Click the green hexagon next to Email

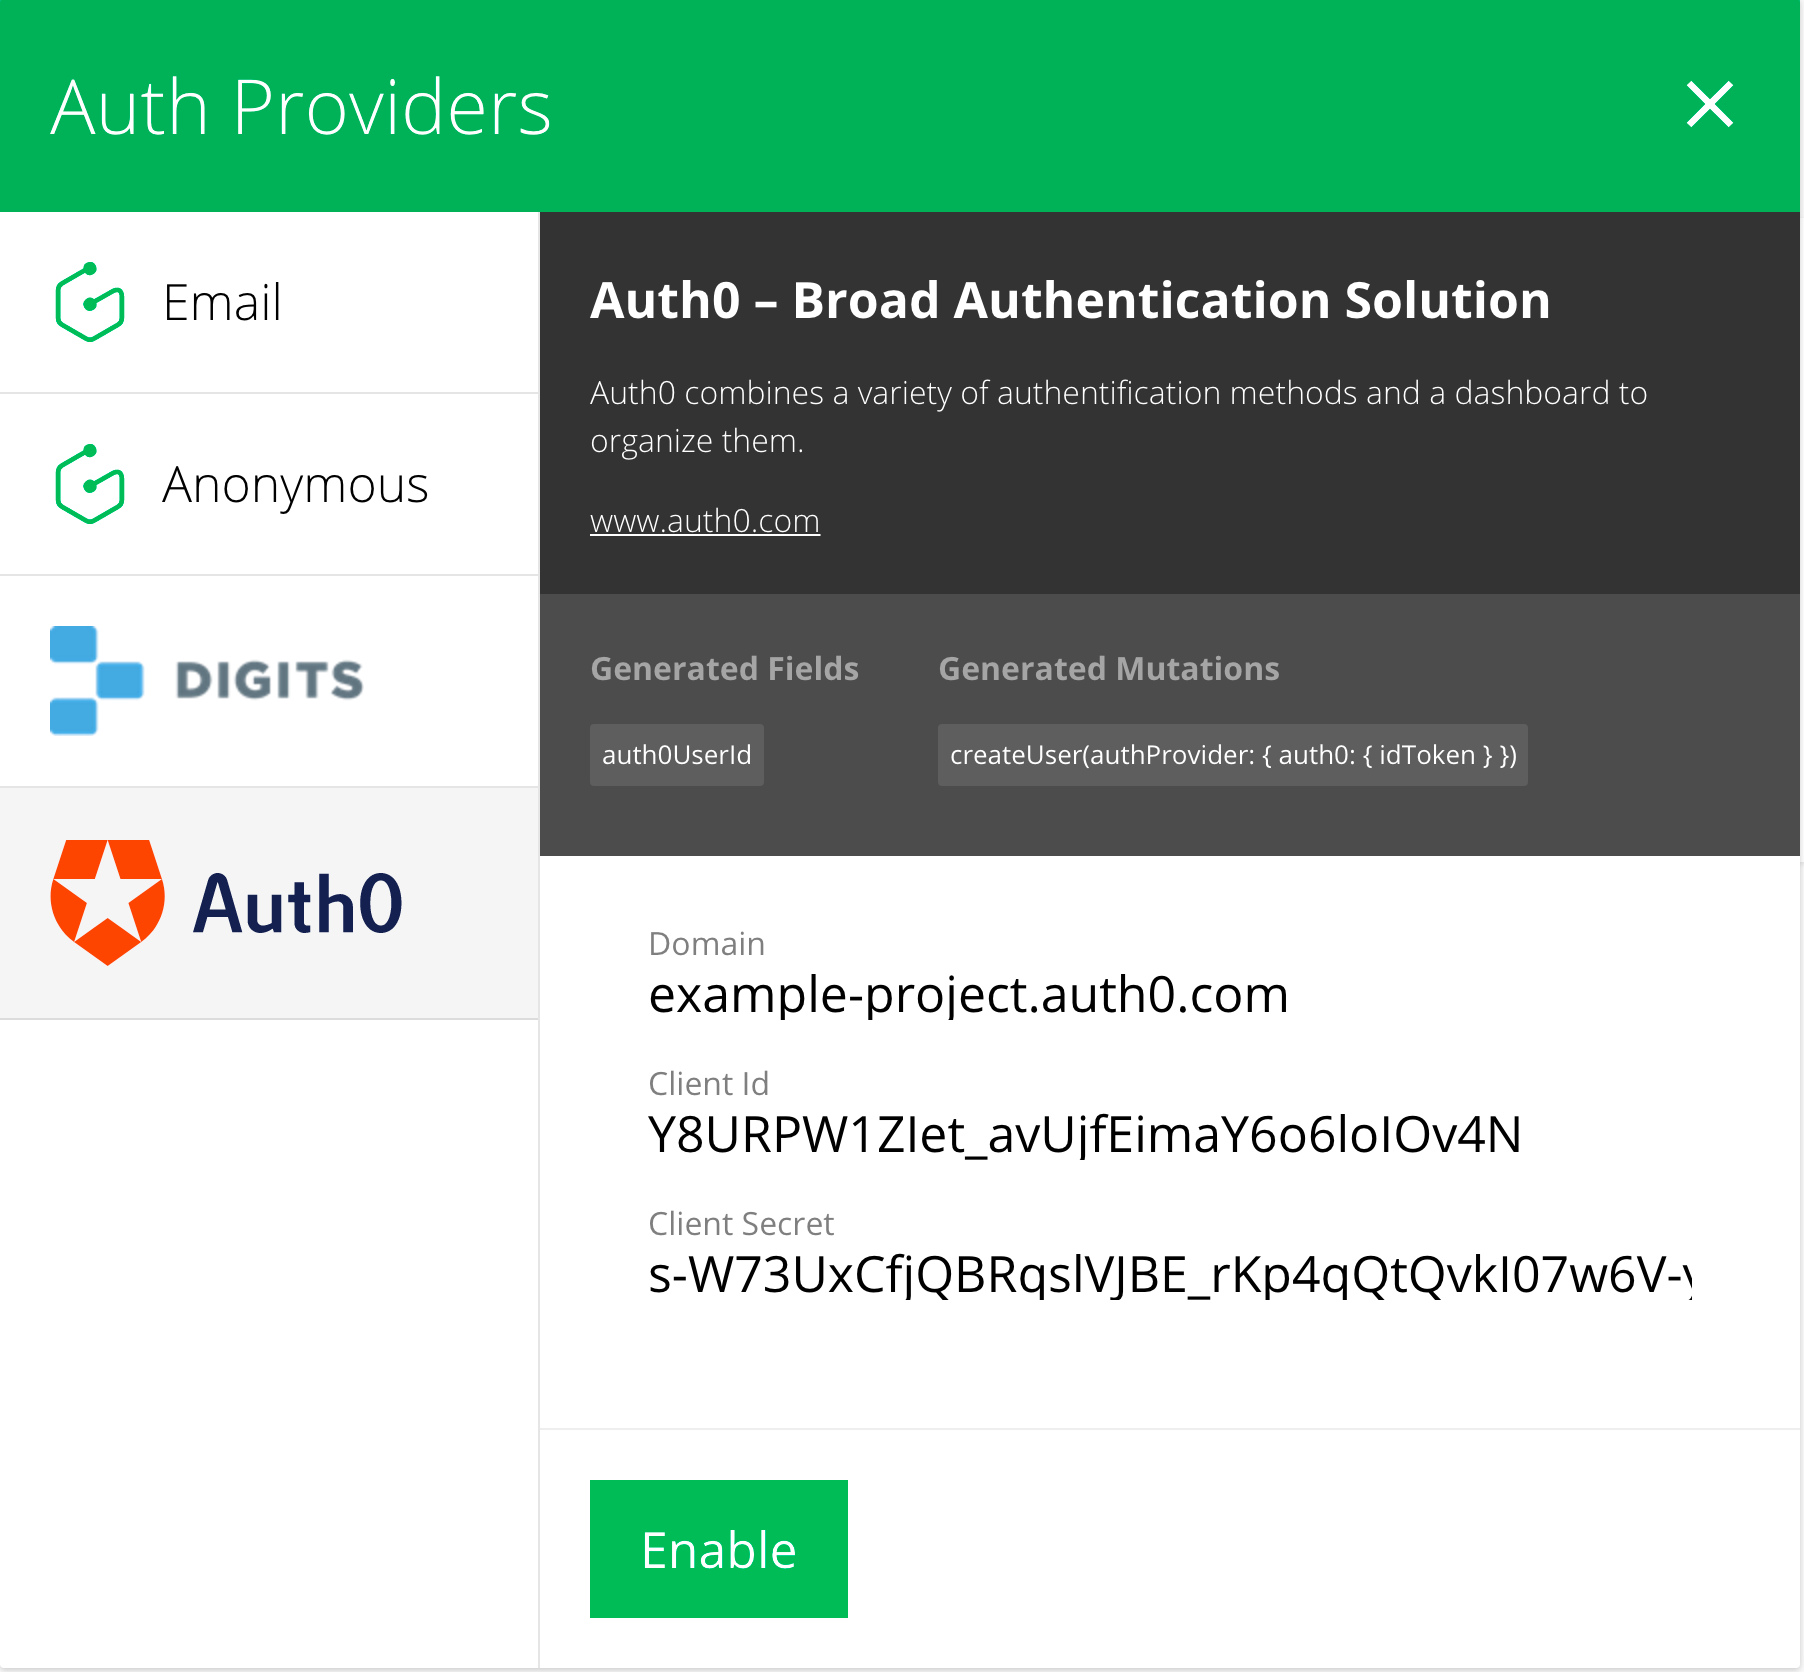click(88, 302)
